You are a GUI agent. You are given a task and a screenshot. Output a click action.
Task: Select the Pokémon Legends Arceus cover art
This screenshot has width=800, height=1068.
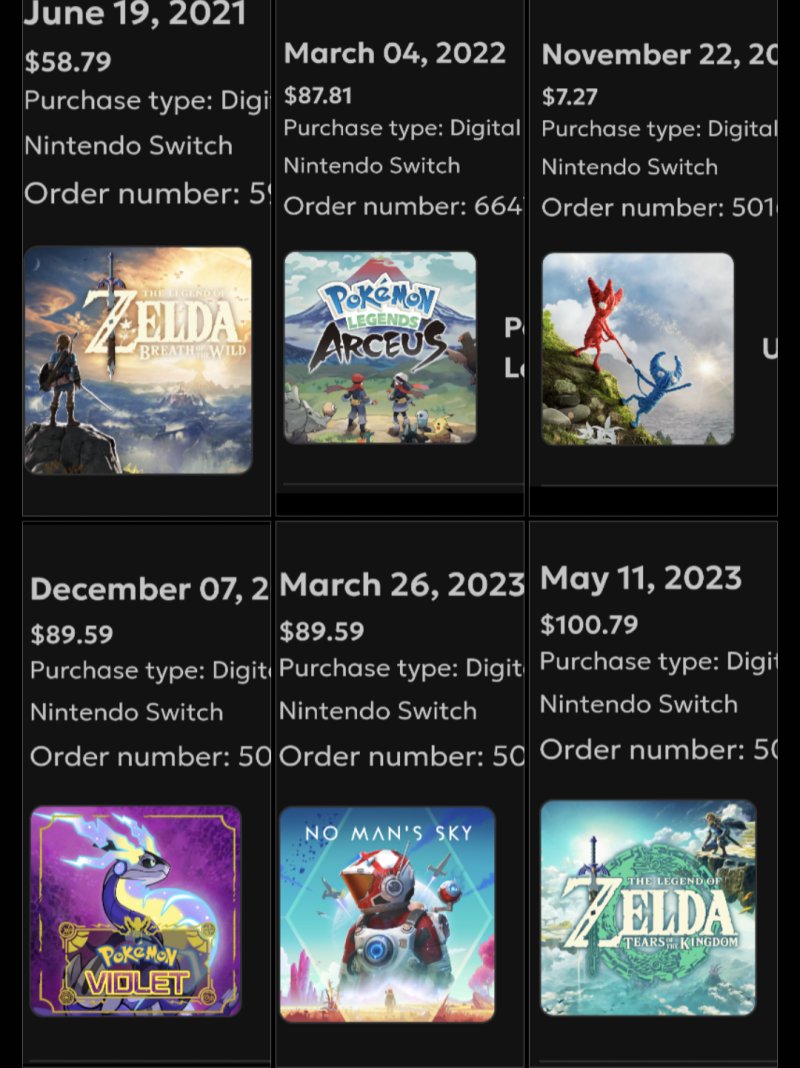[x=380, y=347]
